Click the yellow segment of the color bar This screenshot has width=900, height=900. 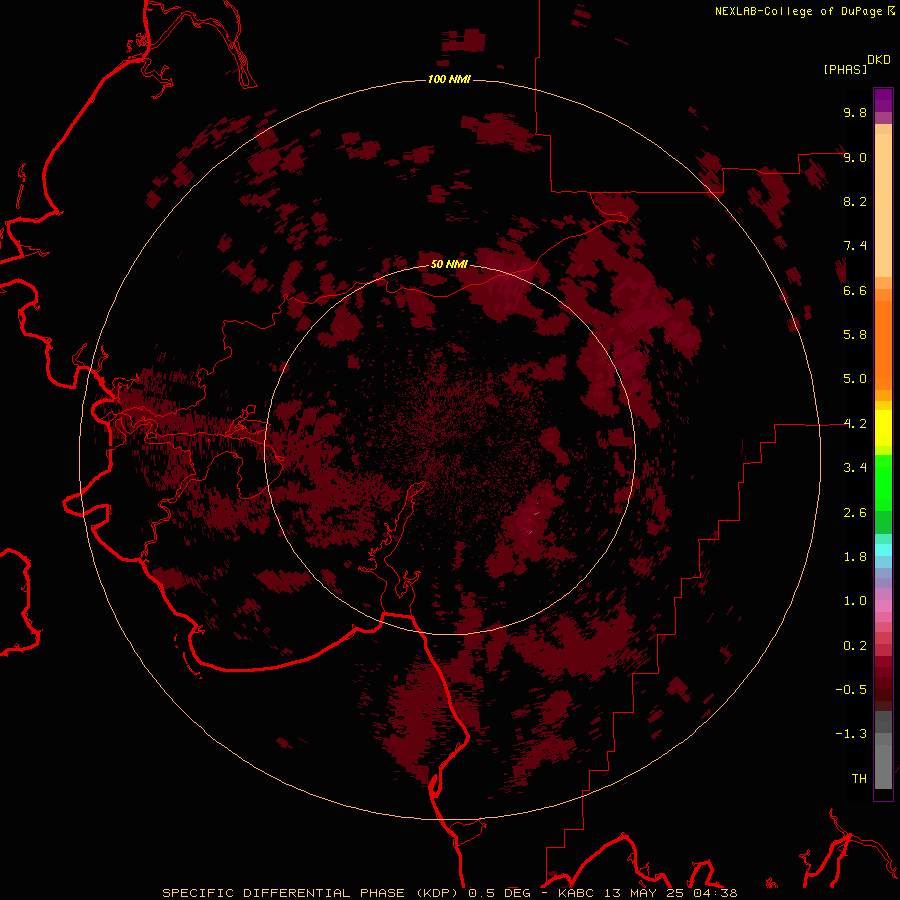point(883,428)
